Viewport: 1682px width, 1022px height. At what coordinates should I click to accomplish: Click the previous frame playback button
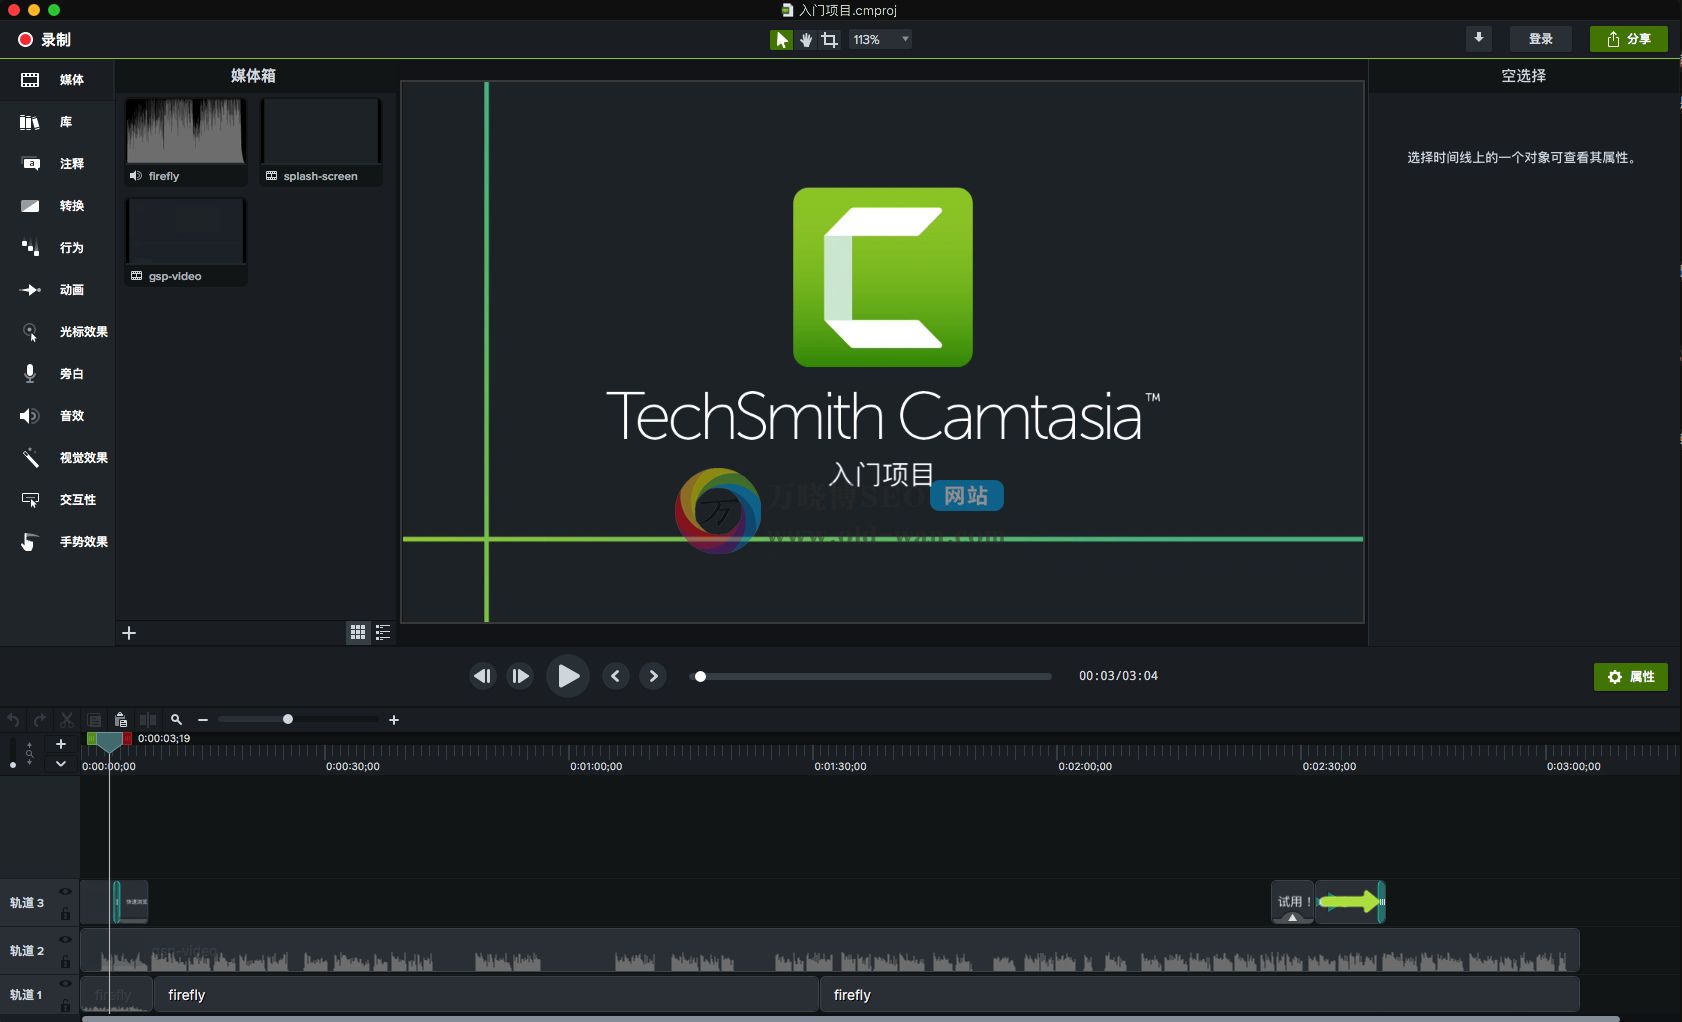pyautogui.click(x=483, y=676)
